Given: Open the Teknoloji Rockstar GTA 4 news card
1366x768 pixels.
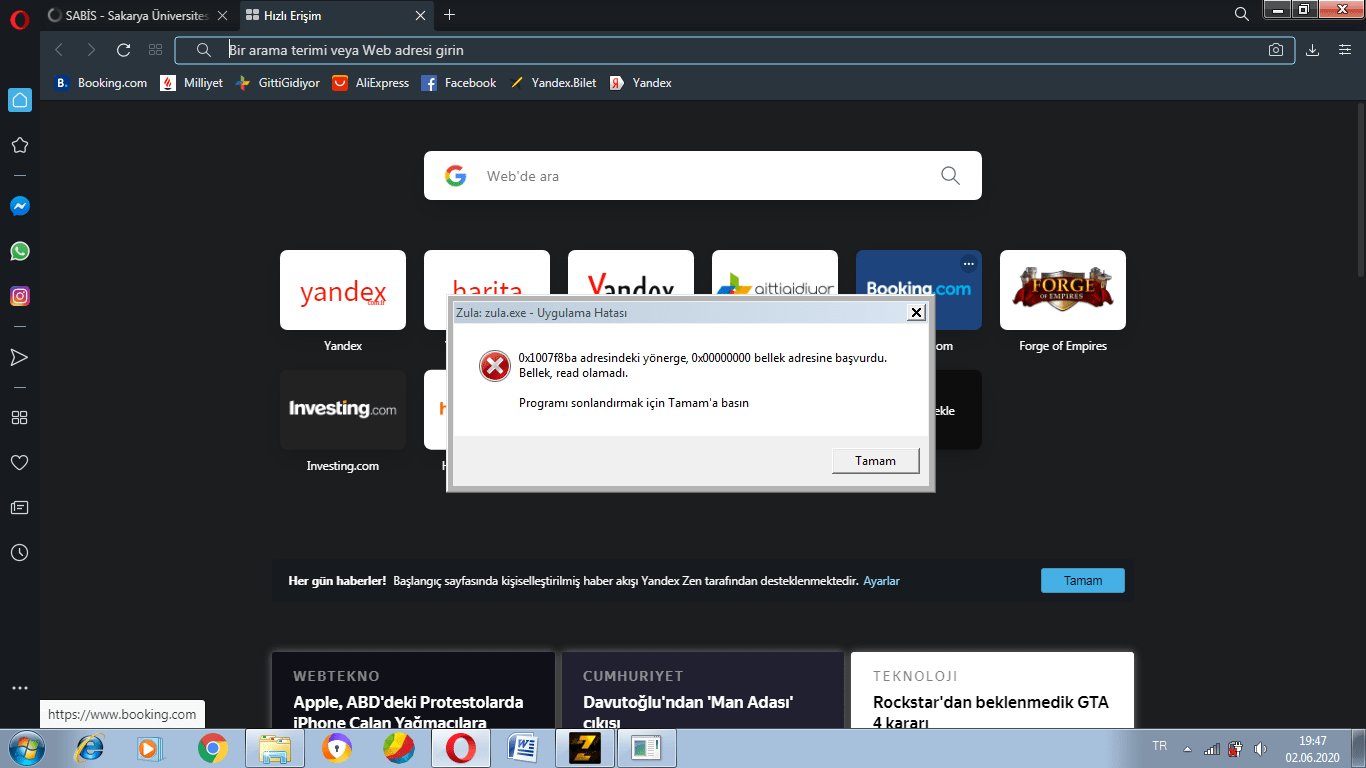Looking at the screenshot, I should [x=992, y=691].
